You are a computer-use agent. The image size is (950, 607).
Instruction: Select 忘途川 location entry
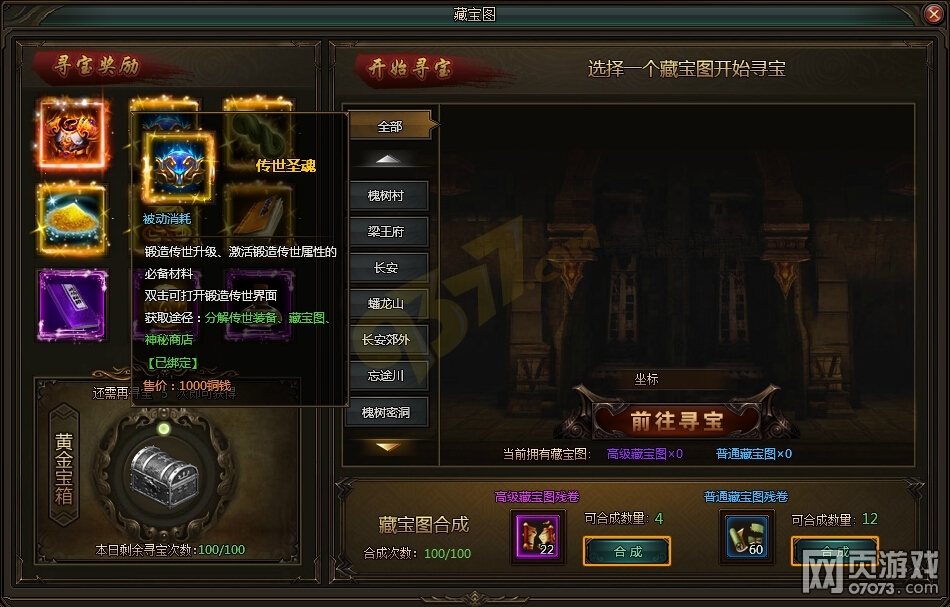[388, 376]
